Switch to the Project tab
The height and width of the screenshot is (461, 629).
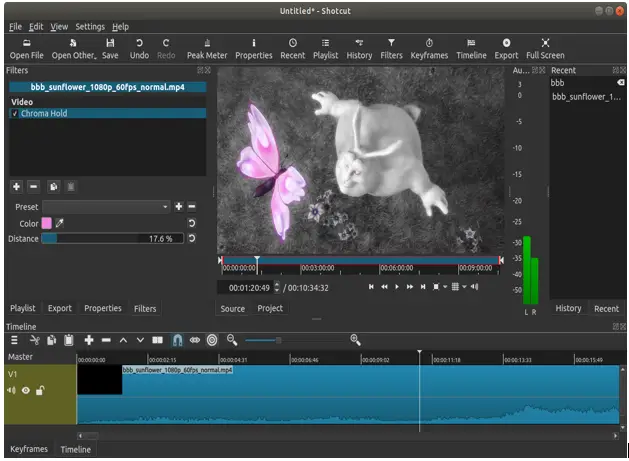270,308
